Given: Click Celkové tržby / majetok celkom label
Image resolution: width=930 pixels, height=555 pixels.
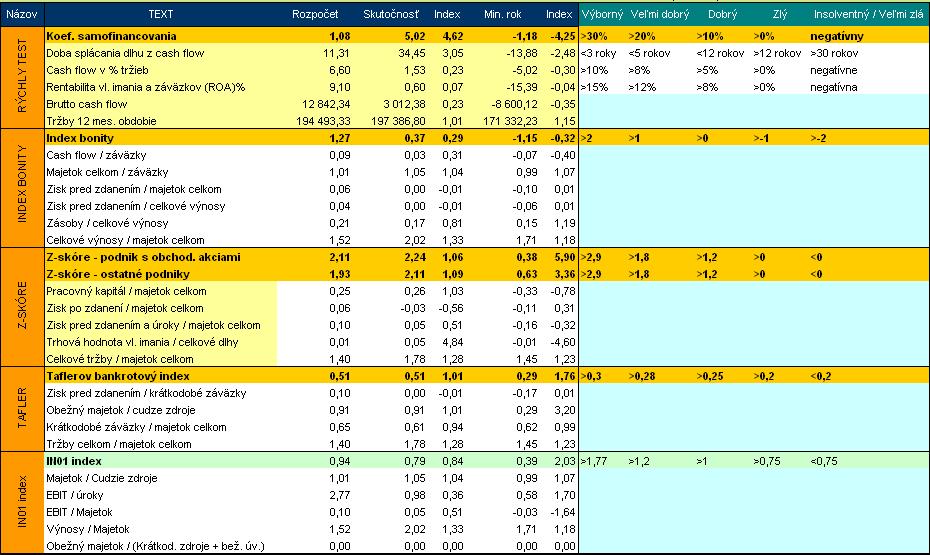Looking at the screenshot, I should tap(120, 359).
